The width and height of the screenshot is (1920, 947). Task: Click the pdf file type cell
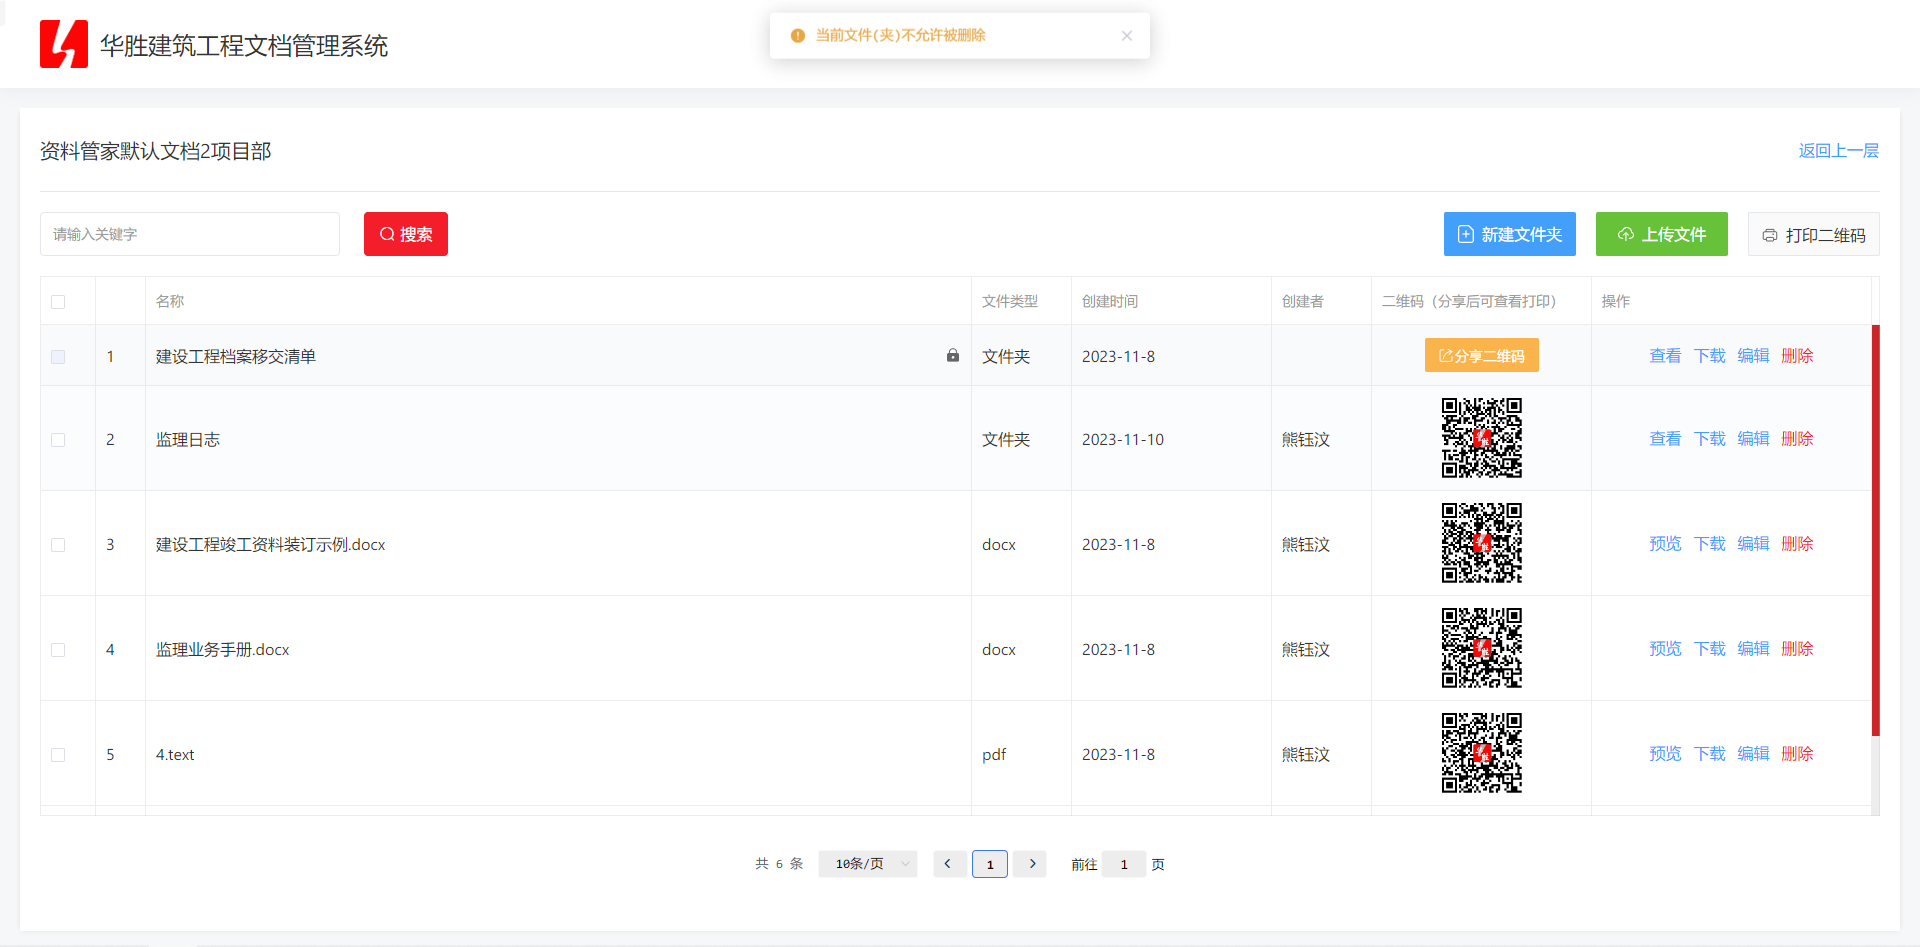[994, 754]
